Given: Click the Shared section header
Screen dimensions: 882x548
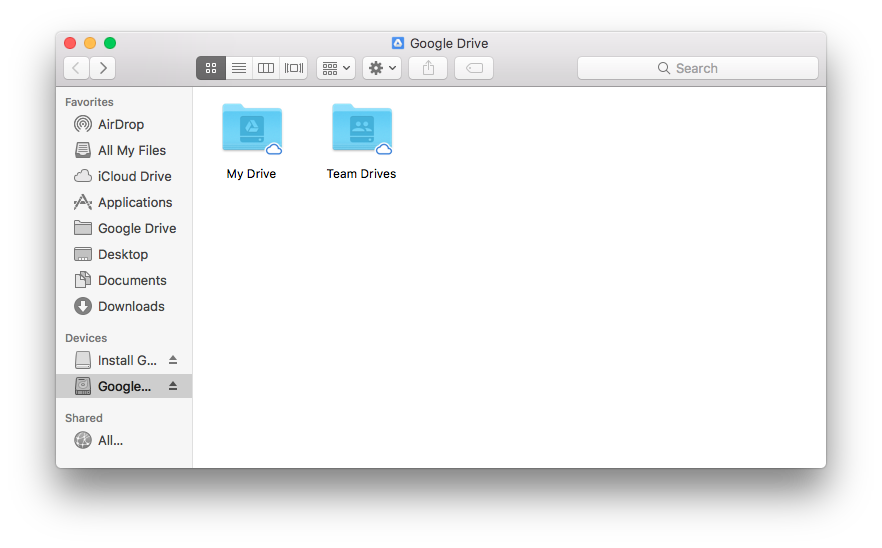Looking at the screenshot, I should click(83, 417).
